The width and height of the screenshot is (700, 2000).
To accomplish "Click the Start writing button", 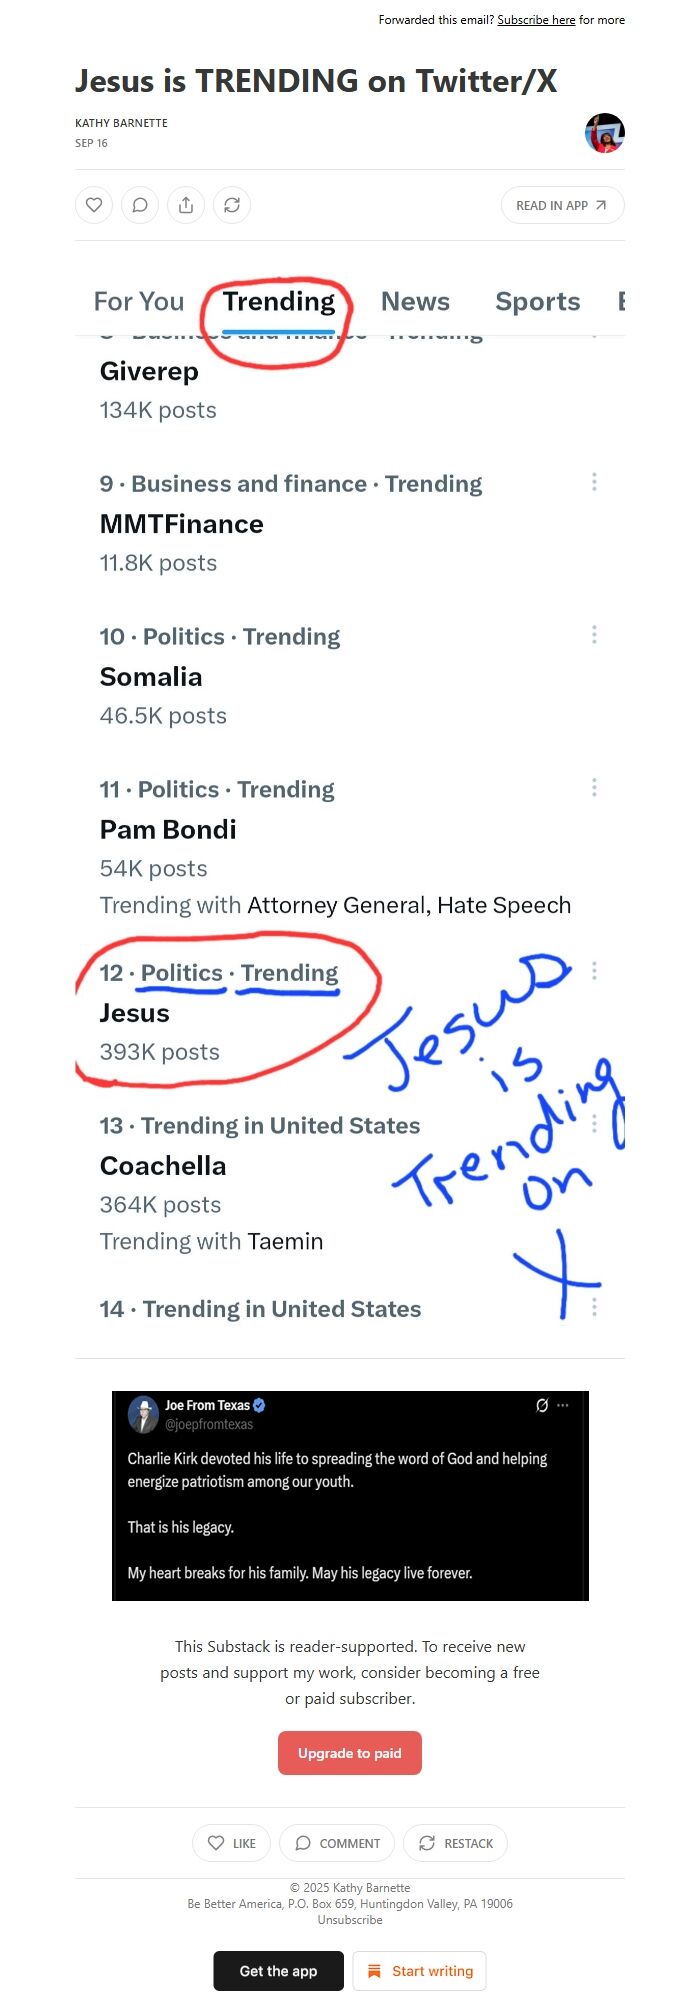I will [420, 1971].
